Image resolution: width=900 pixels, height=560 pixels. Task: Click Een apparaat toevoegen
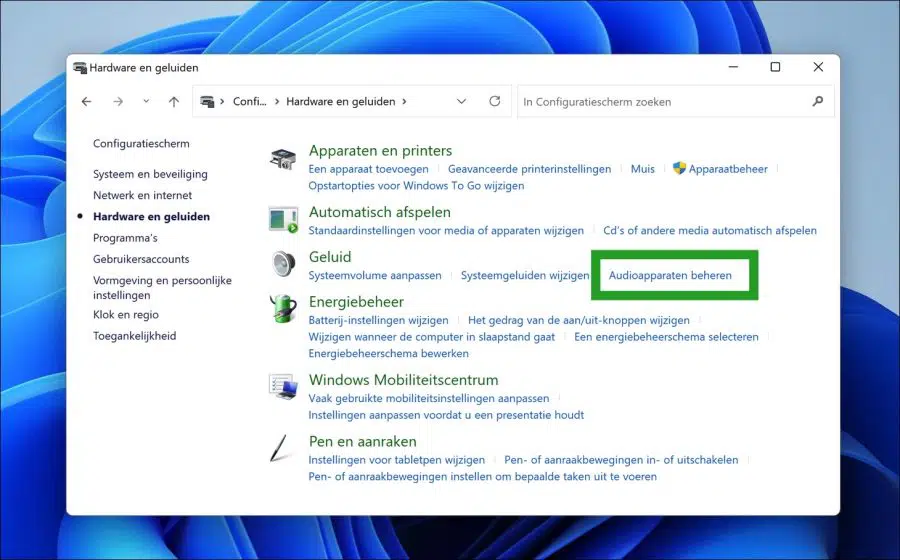pyautogui.click(x=368, y=169)
